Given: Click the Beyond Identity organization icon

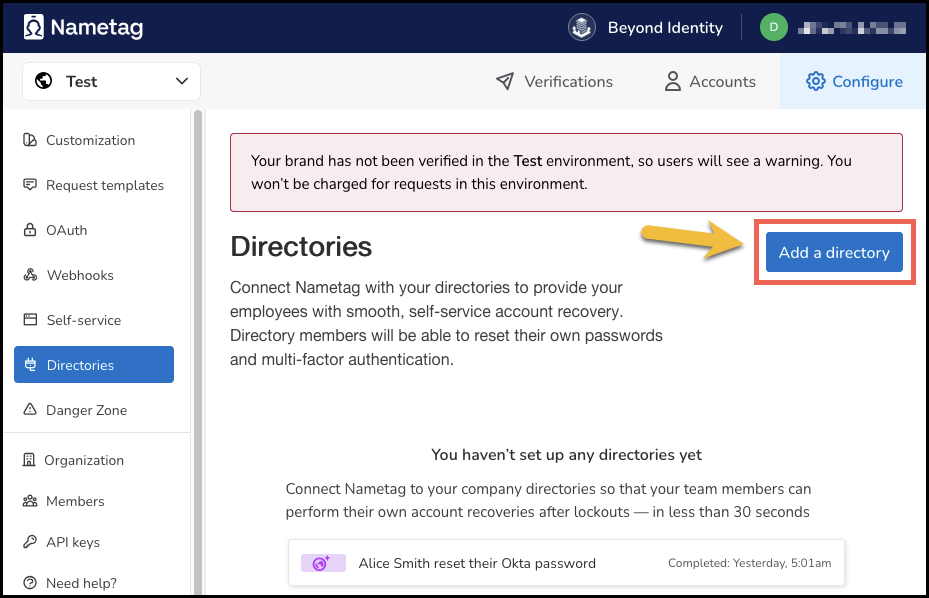Looking at the screenshot, I should (582, 27).
